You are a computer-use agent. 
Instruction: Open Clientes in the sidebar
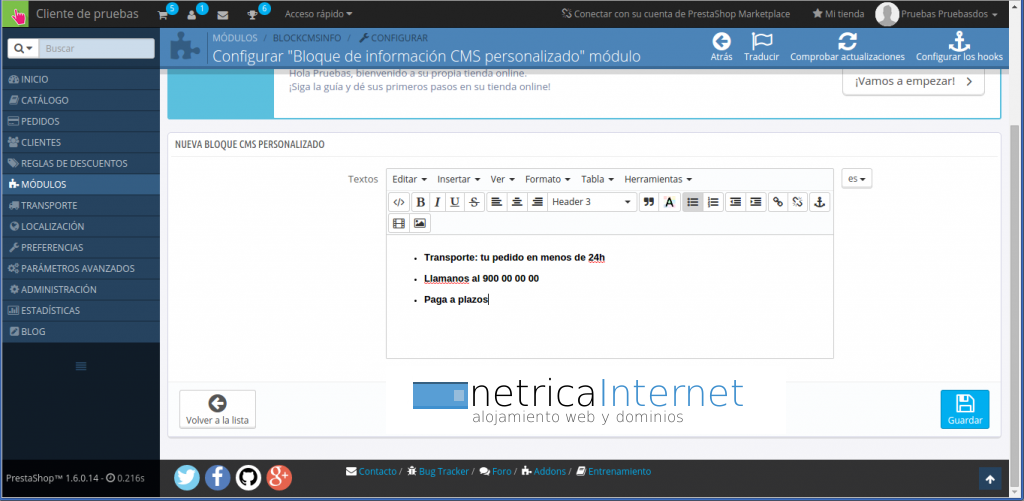(81, 142)
